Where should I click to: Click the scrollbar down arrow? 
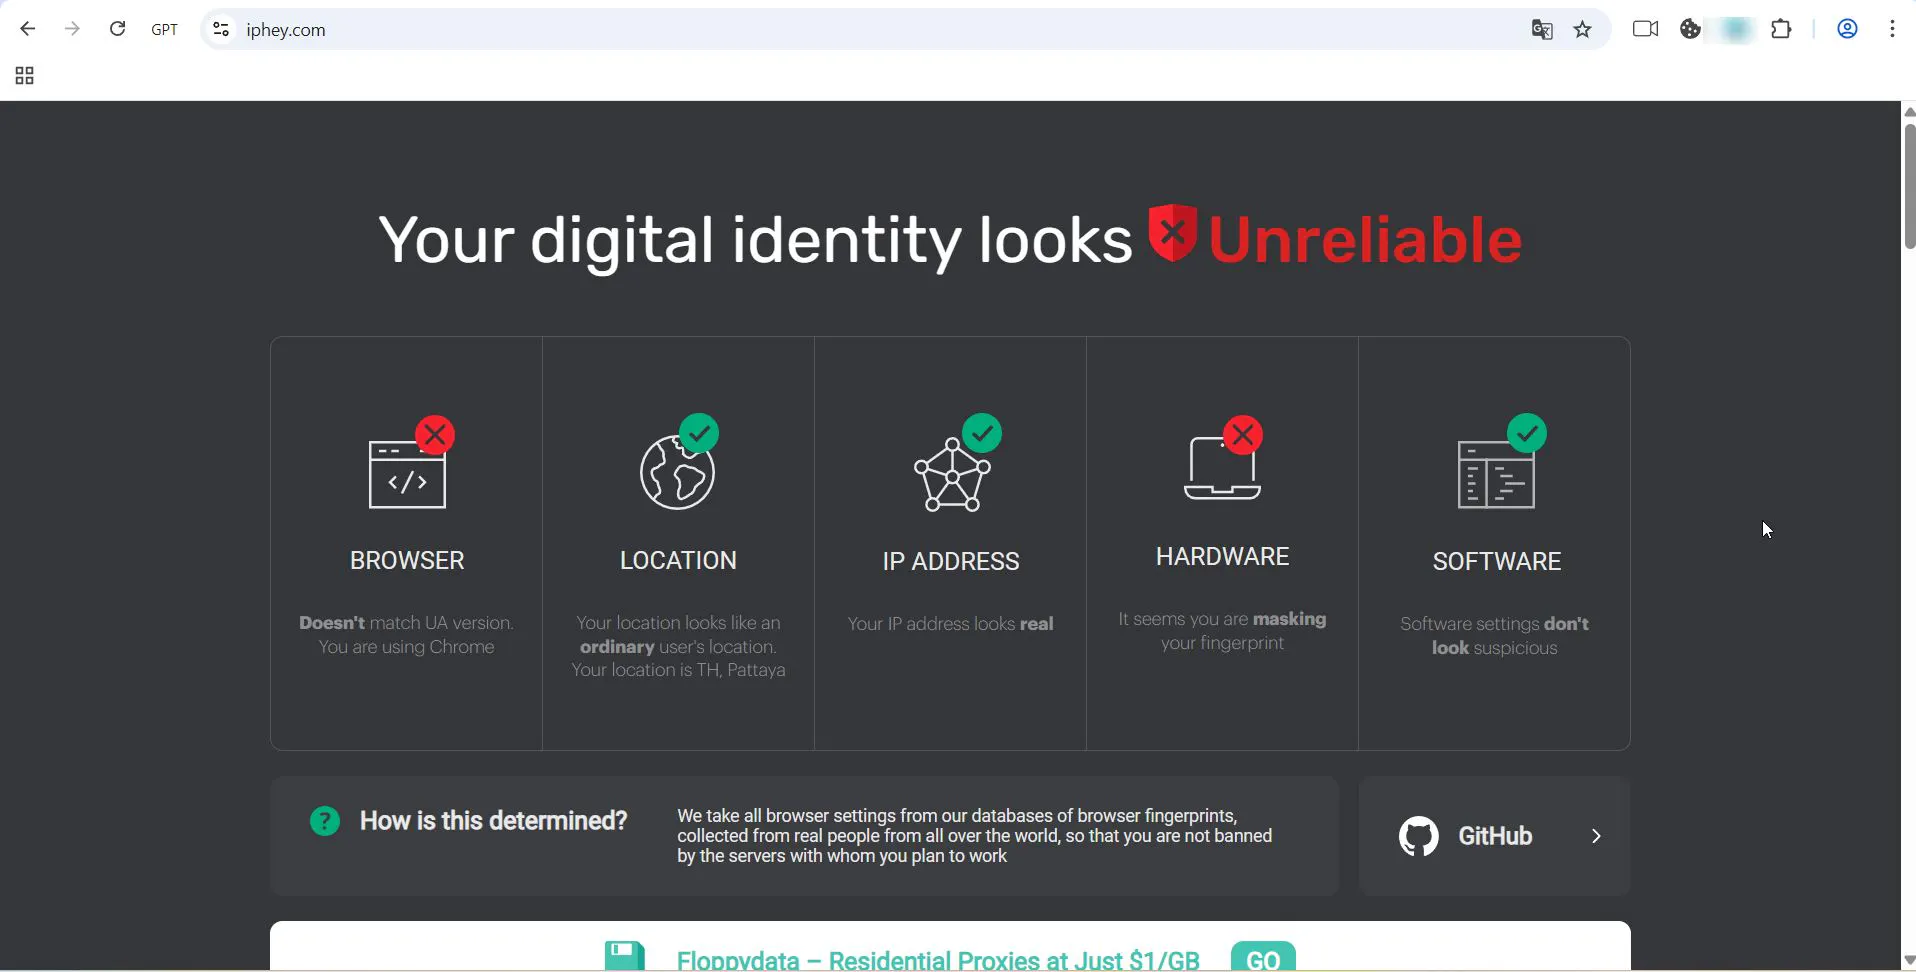click(1909, 961)
